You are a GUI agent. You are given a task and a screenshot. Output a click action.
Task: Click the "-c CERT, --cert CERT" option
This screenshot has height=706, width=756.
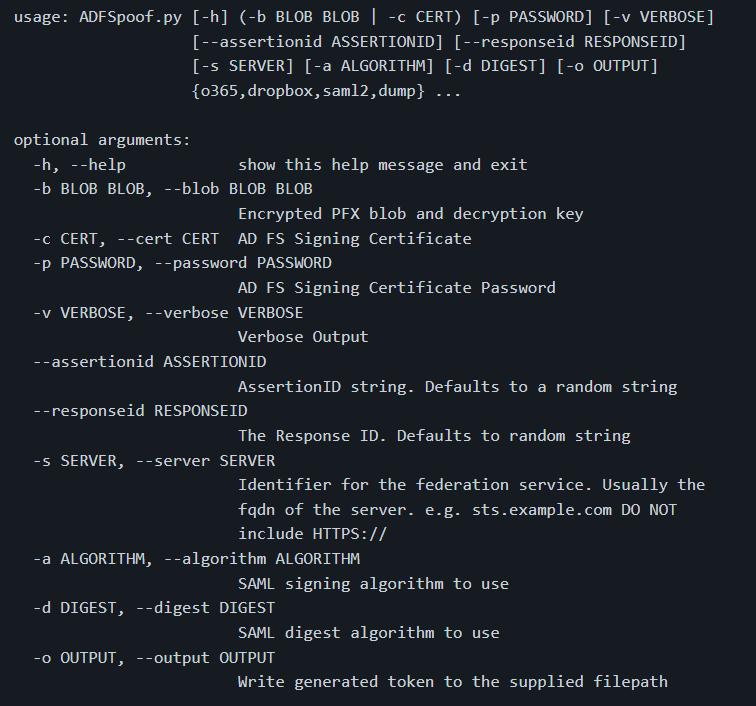point(126,239)
